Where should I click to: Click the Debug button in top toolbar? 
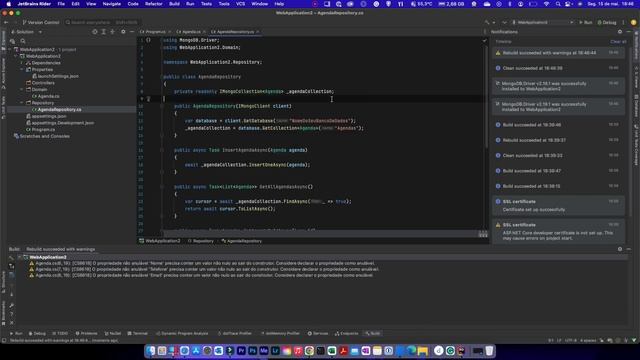pos(607,22)
